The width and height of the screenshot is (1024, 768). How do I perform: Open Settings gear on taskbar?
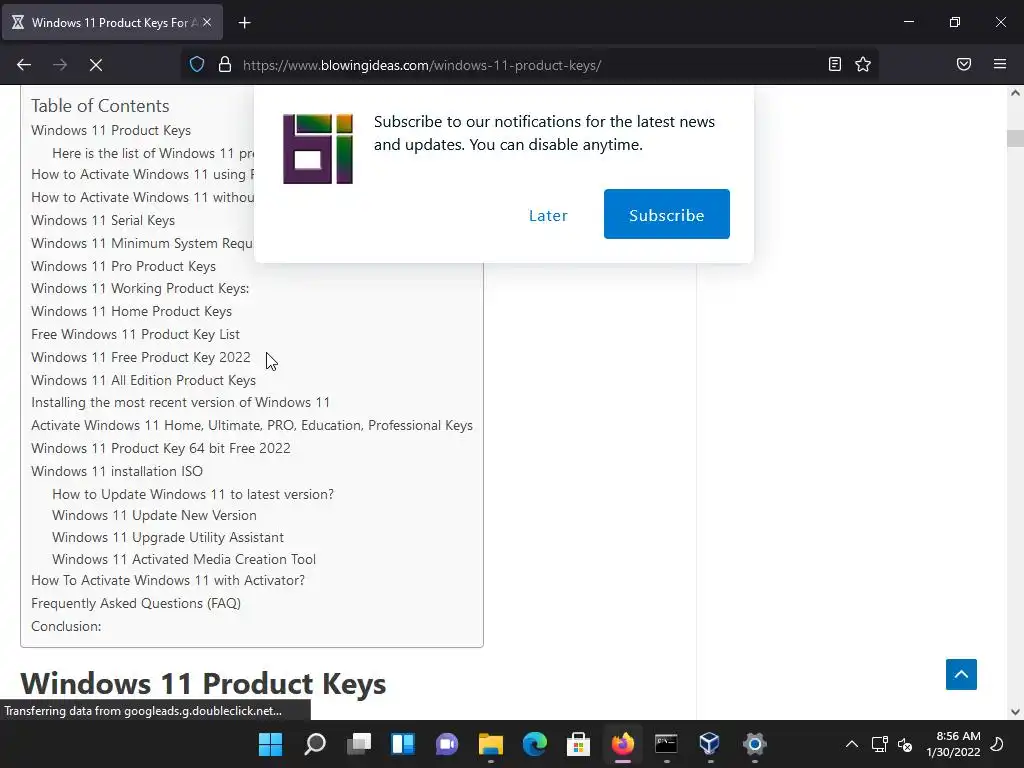(x=754, y=744)
